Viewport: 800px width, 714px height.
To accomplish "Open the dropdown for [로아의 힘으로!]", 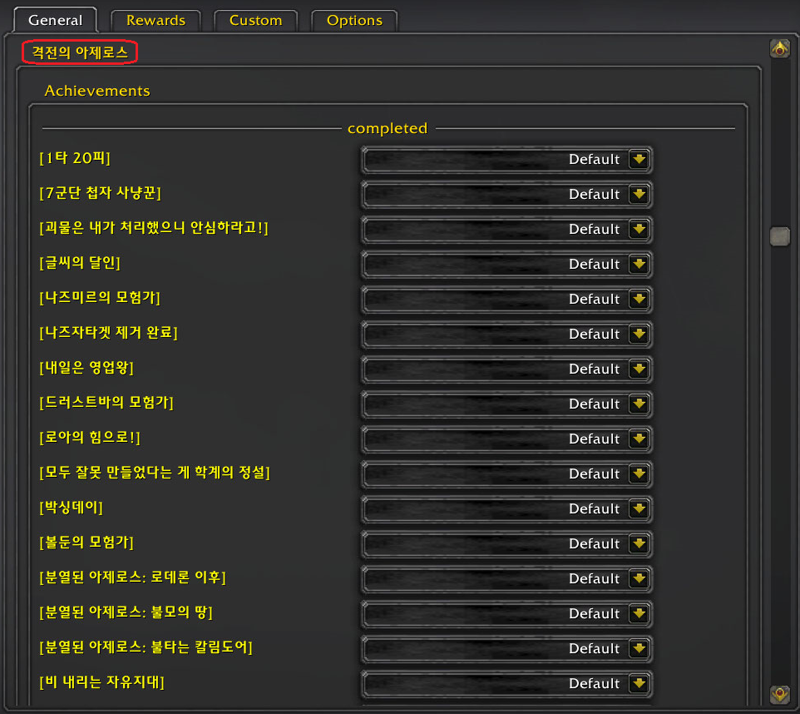I will point(507,439).
